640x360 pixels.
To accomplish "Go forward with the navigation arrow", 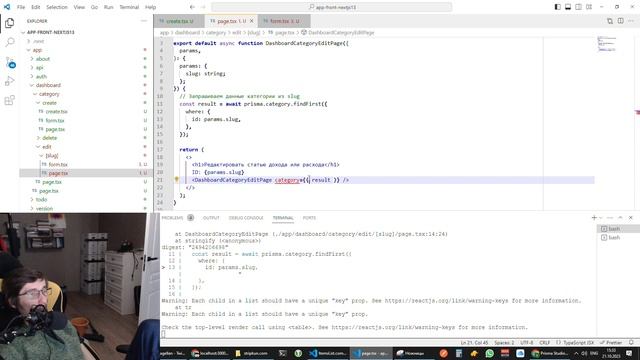I will coord(203,7).
